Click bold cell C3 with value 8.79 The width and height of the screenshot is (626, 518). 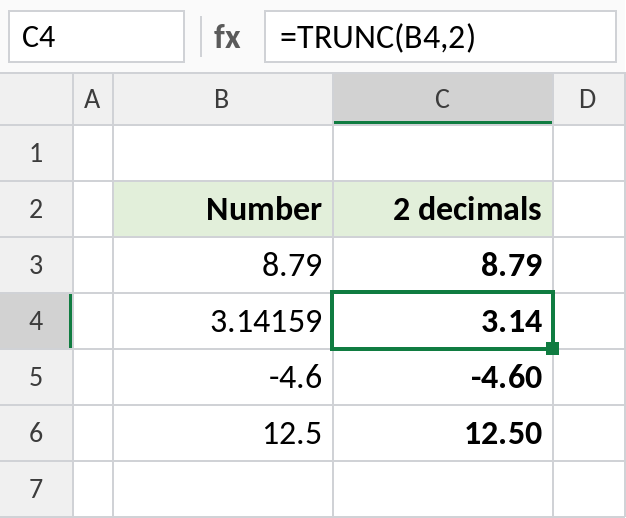point(443,265)
